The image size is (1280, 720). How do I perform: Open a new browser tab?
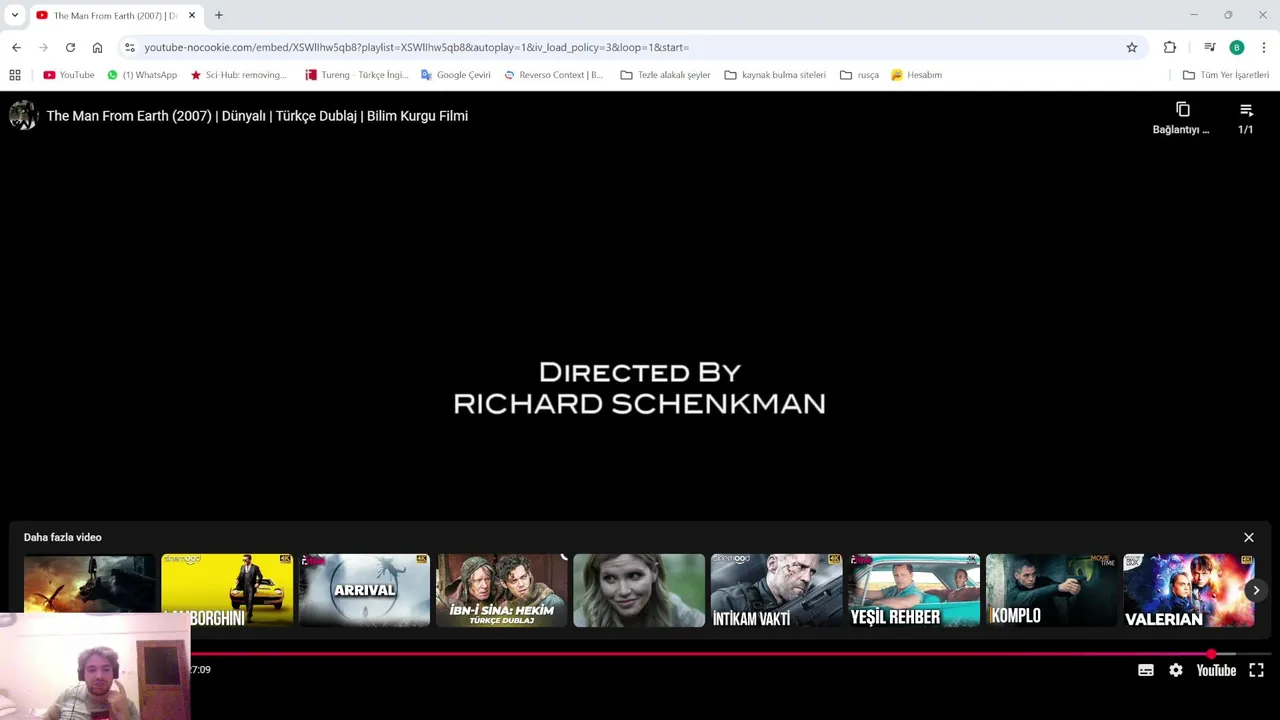(219, 15)
